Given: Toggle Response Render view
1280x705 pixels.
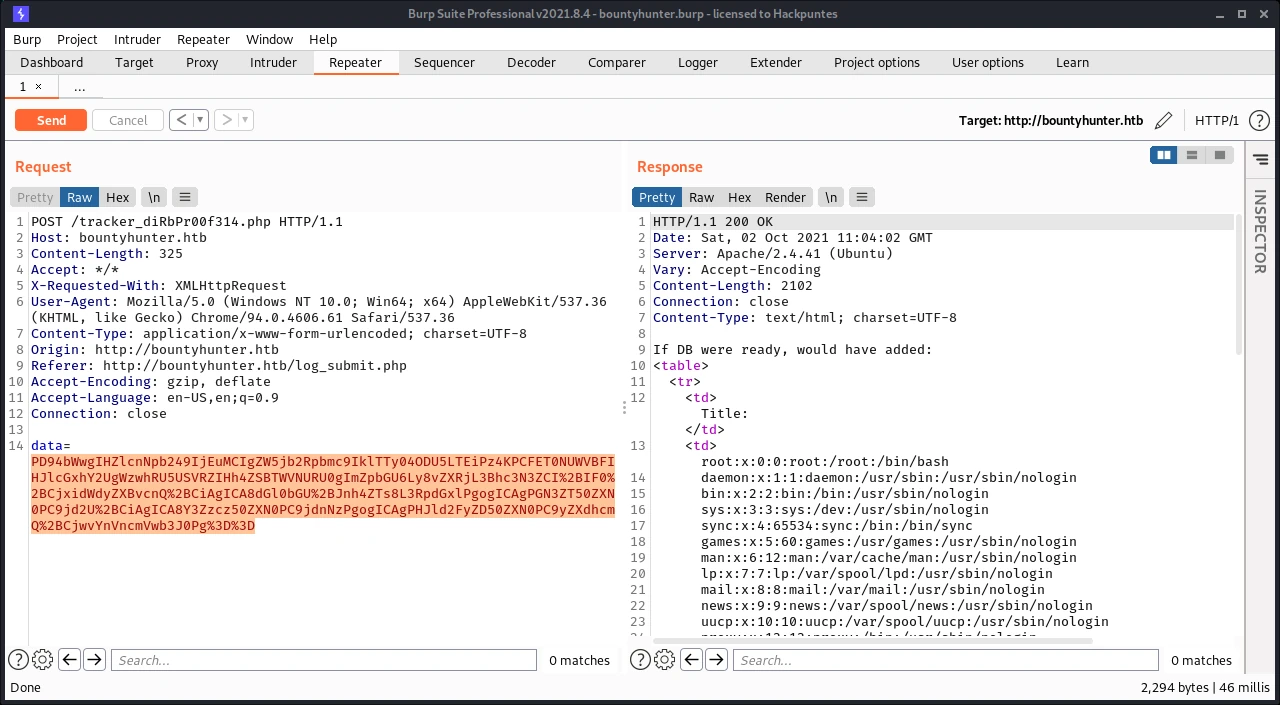Looking at the screenshot, I should coord(786,197).
